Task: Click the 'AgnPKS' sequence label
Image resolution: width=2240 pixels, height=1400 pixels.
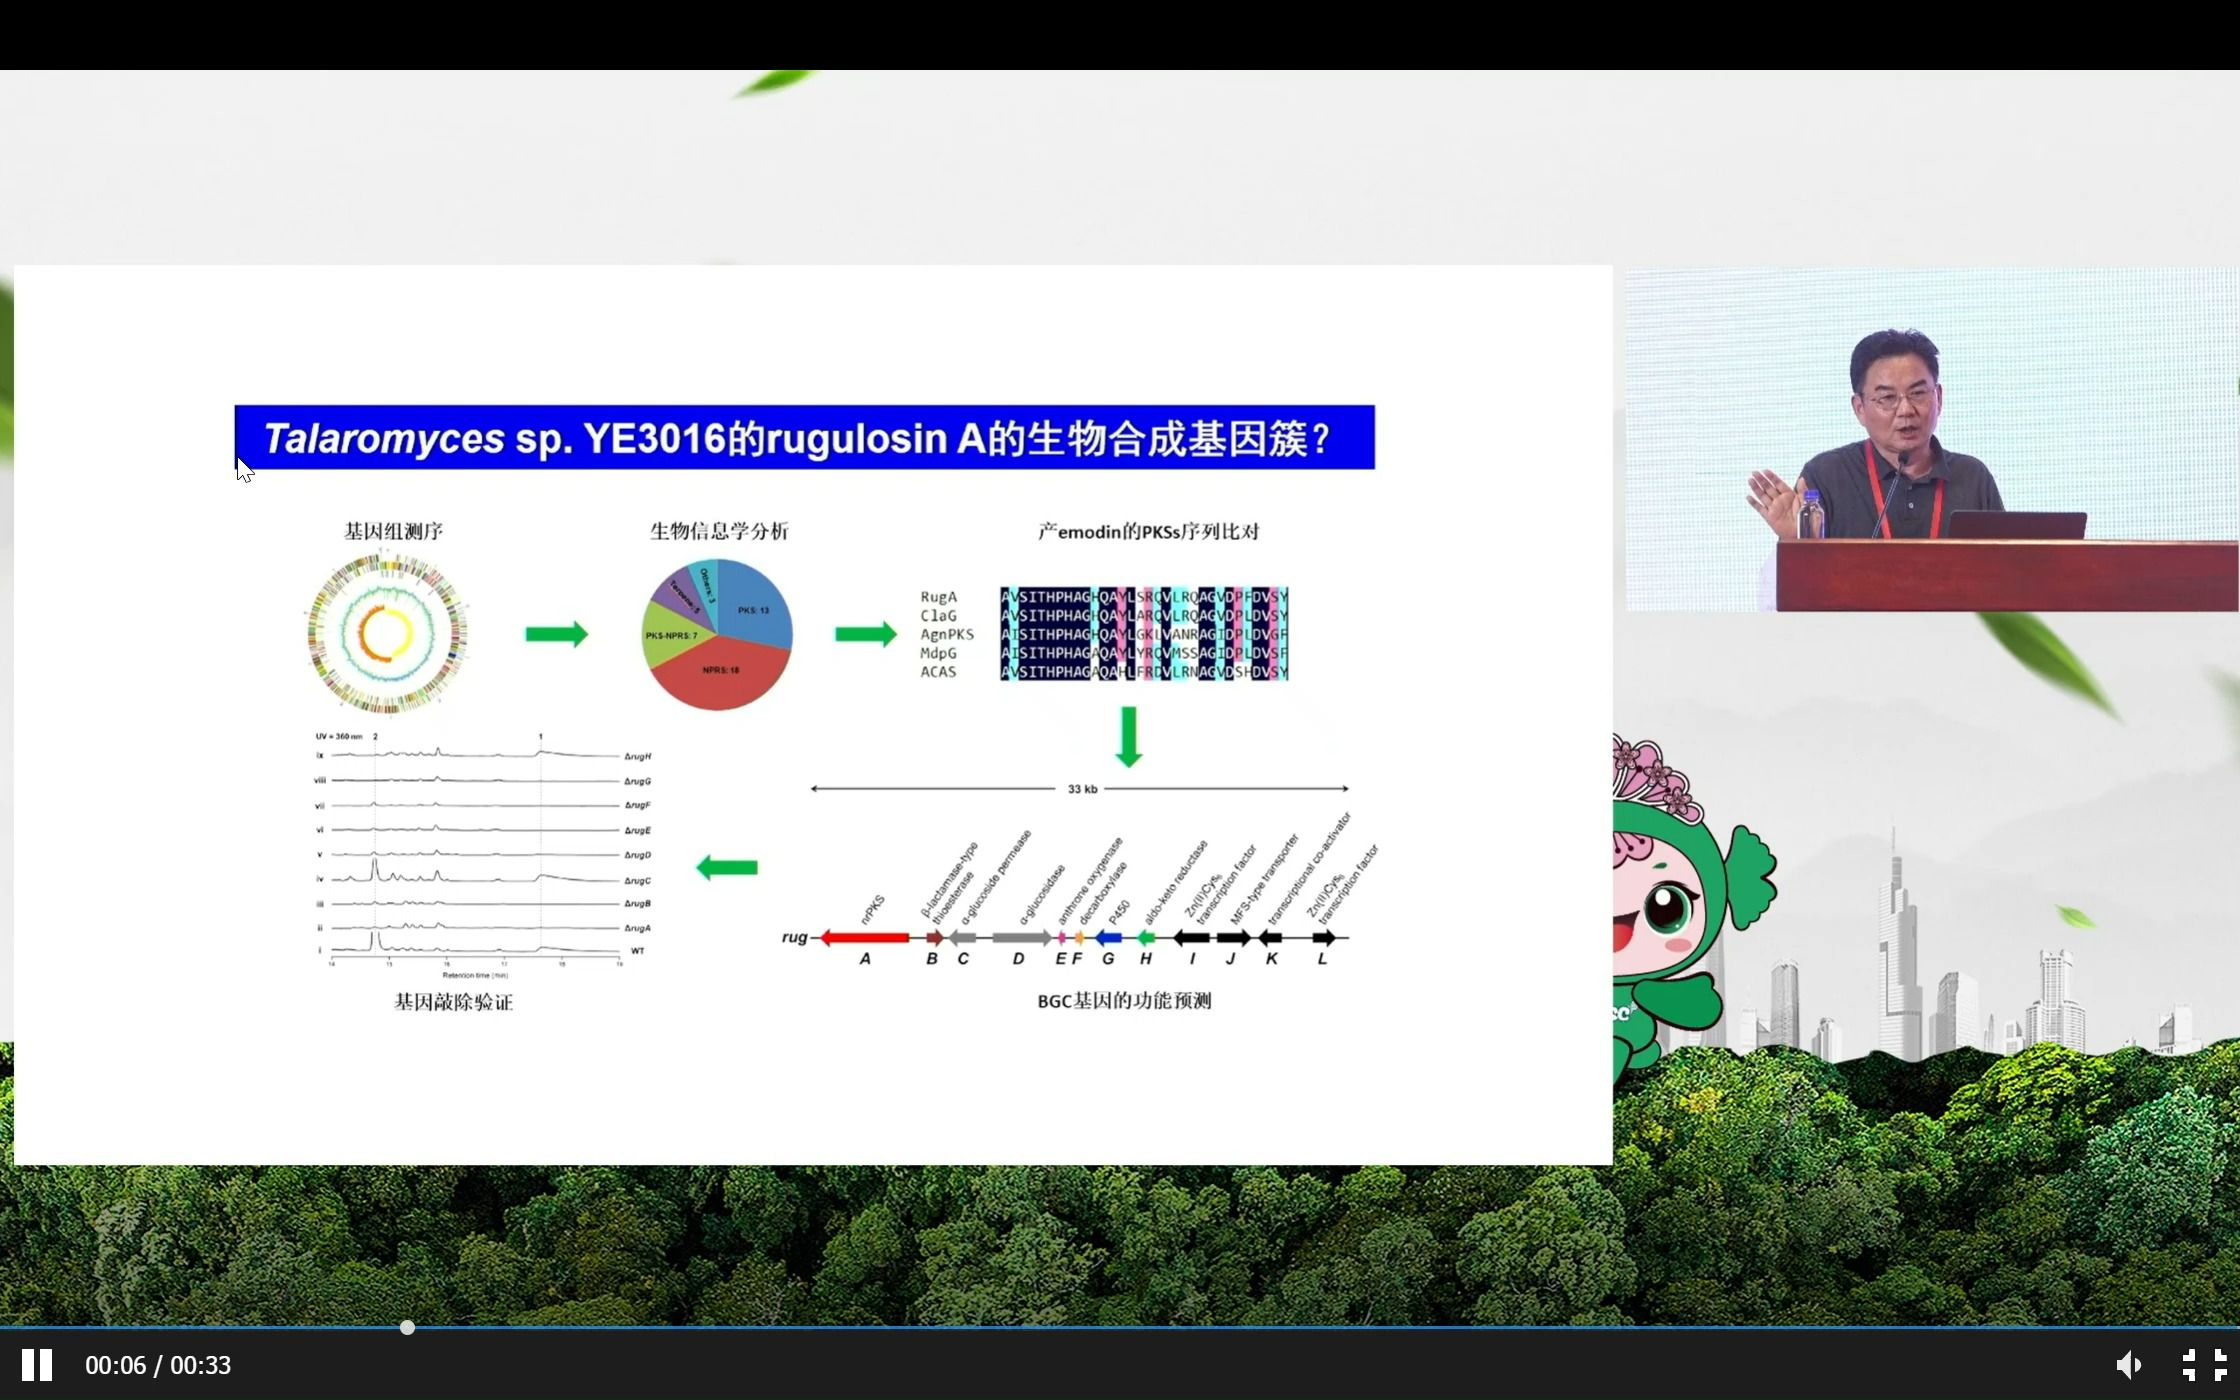Action: 947,634
